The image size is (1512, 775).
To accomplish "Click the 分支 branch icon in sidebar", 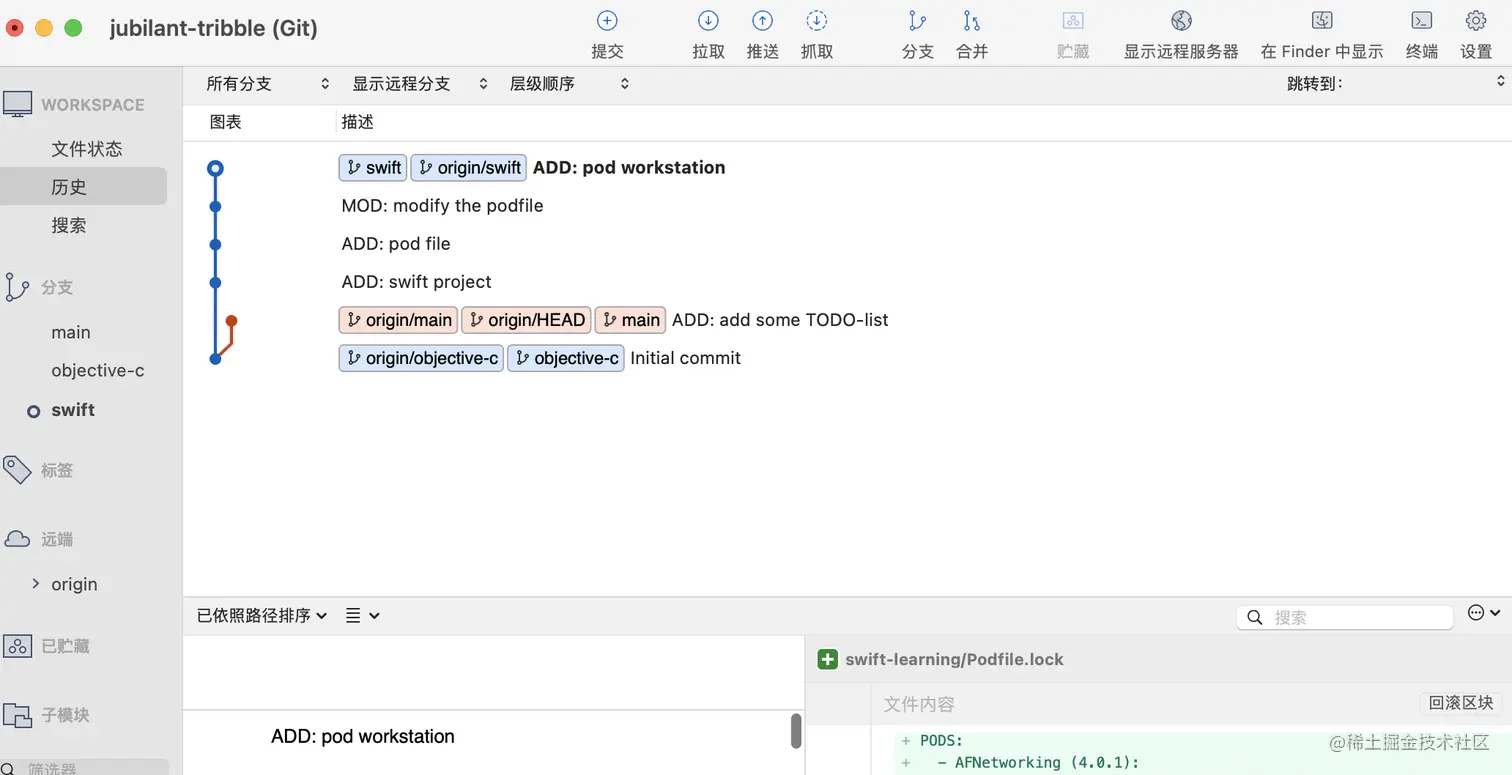I will (17, 287).
